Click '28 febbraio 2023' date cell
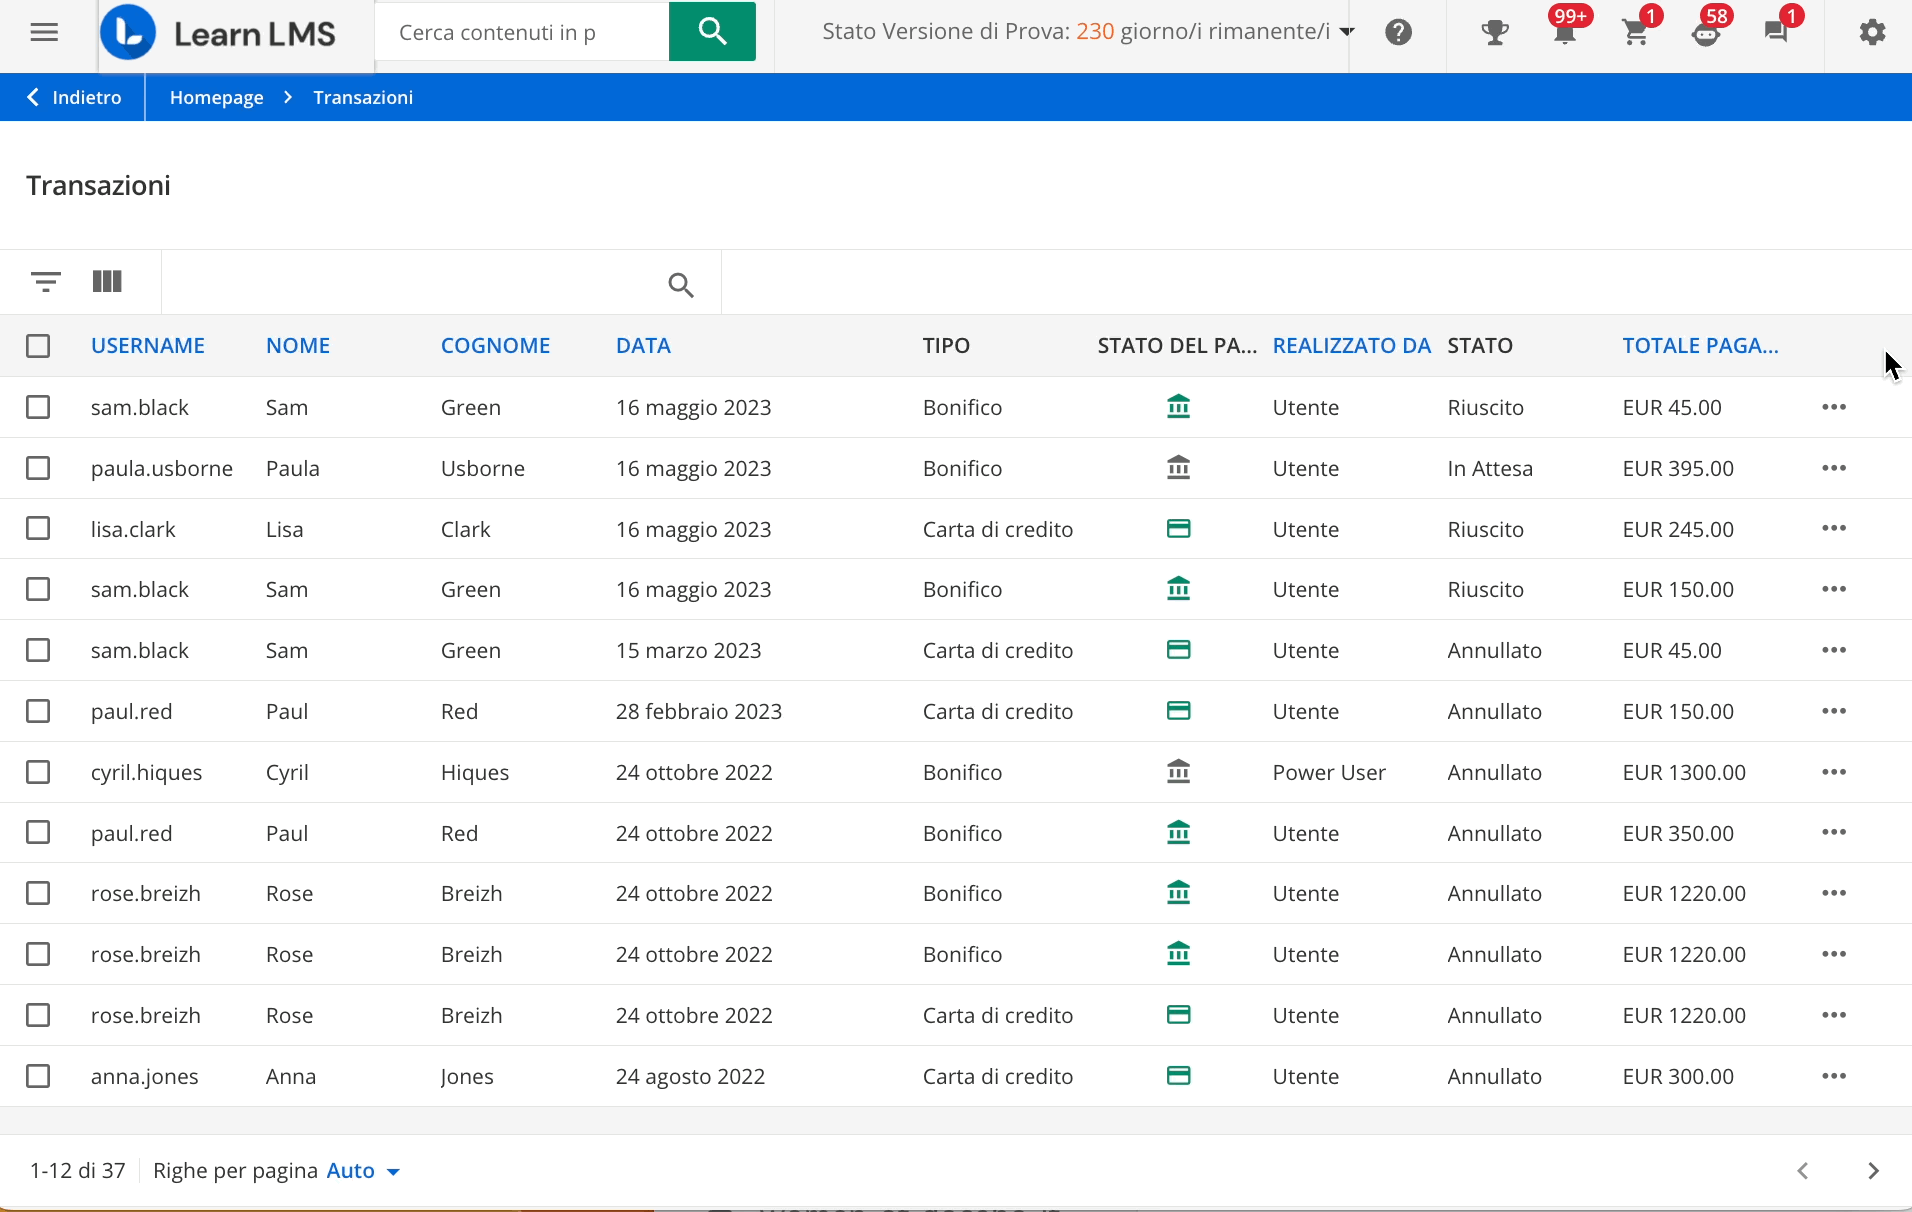1912x1212 pixels. pos(699,711)
